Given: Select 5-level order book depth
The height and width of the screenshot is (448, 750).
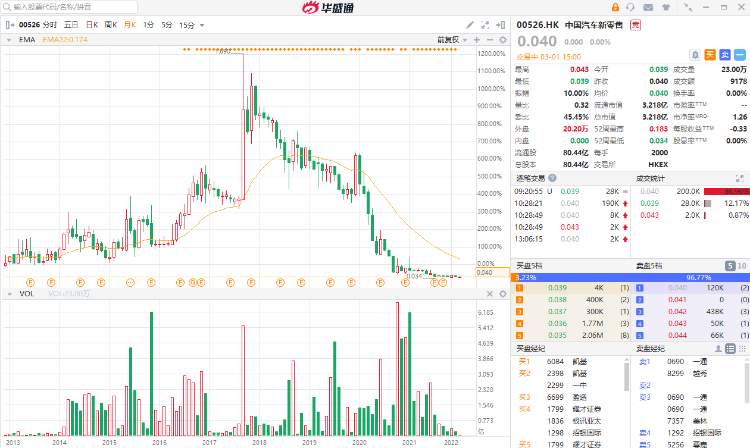Looking at the screenshot, I should coord(730,266).
